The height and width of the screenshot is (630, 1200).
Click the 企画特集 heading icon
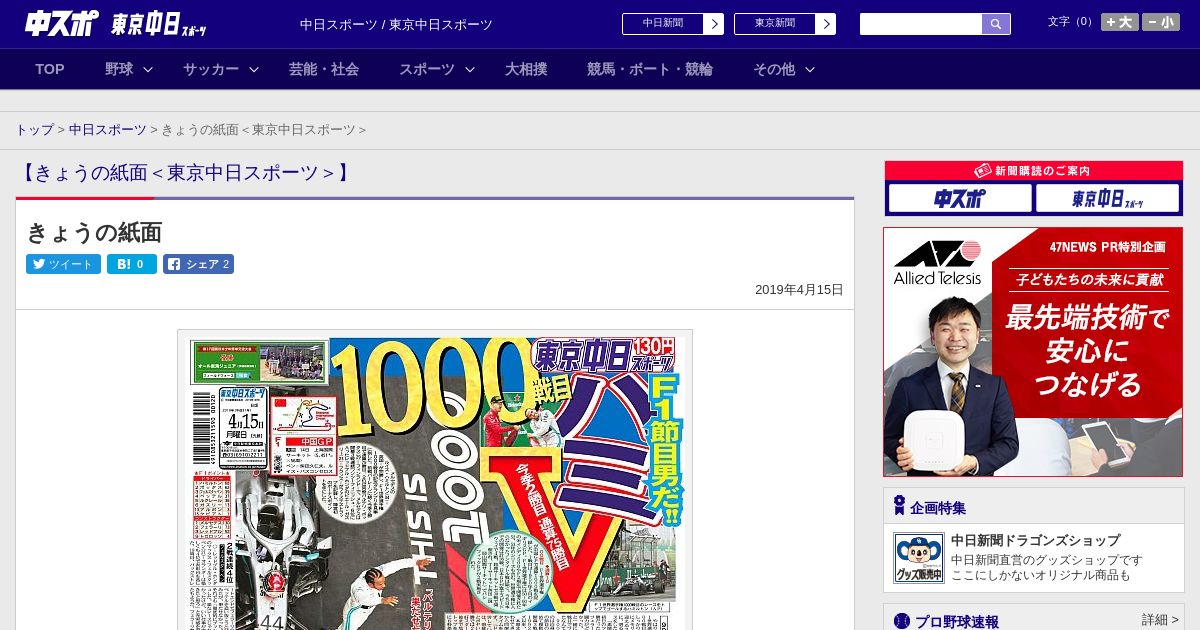click(899, 506)
